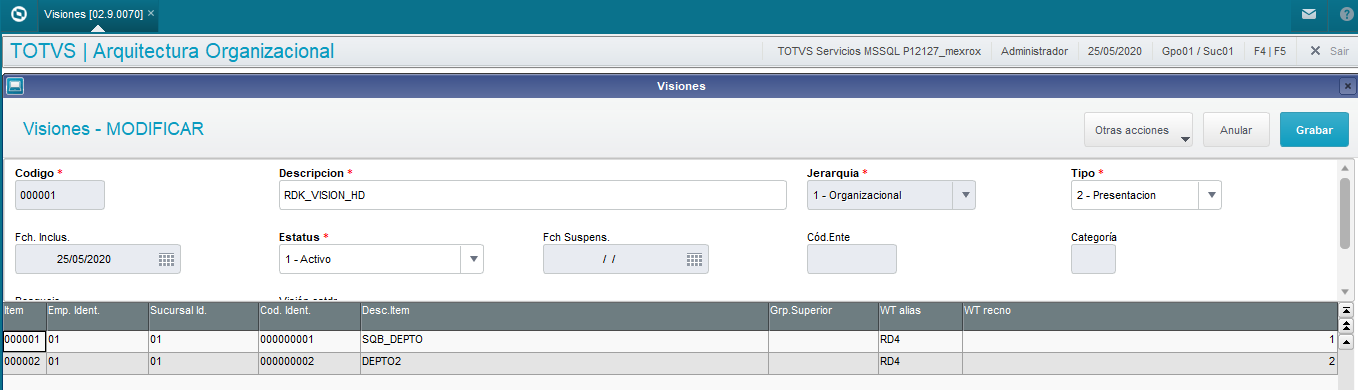Open calendar picker for Fch Suspens.

click(x=695, y=259)
